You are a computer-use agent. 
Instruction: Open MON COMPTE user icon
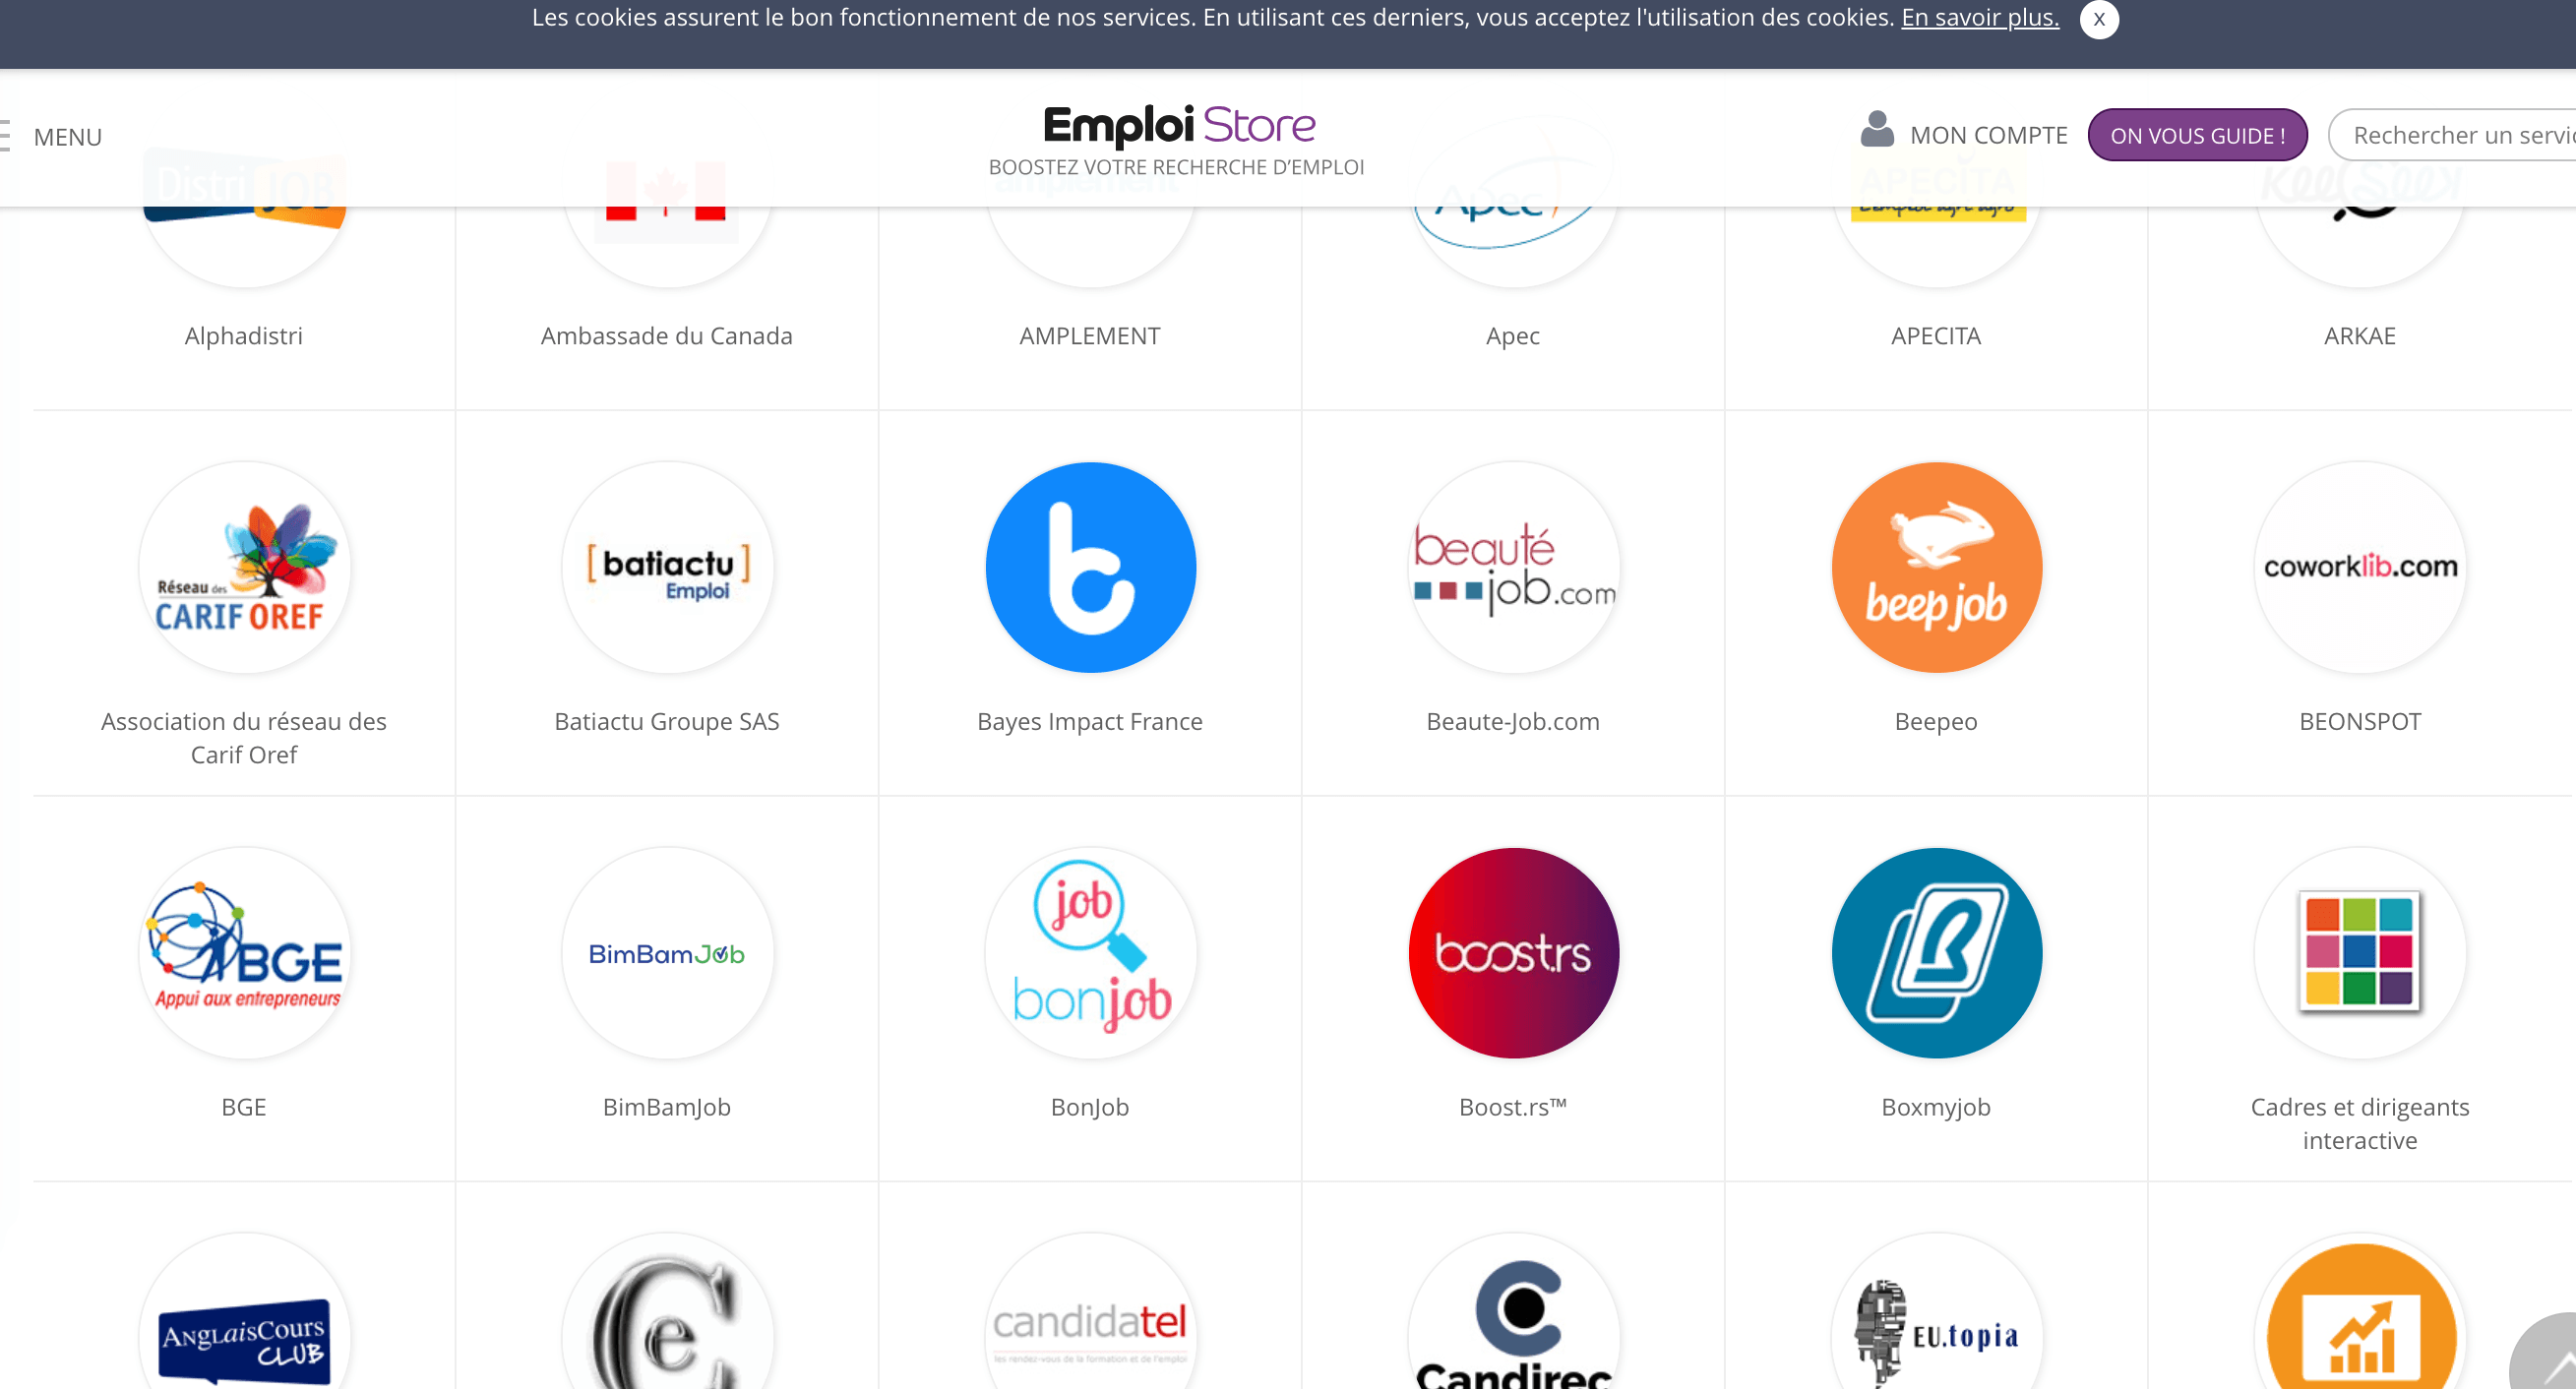(1876, 130)
